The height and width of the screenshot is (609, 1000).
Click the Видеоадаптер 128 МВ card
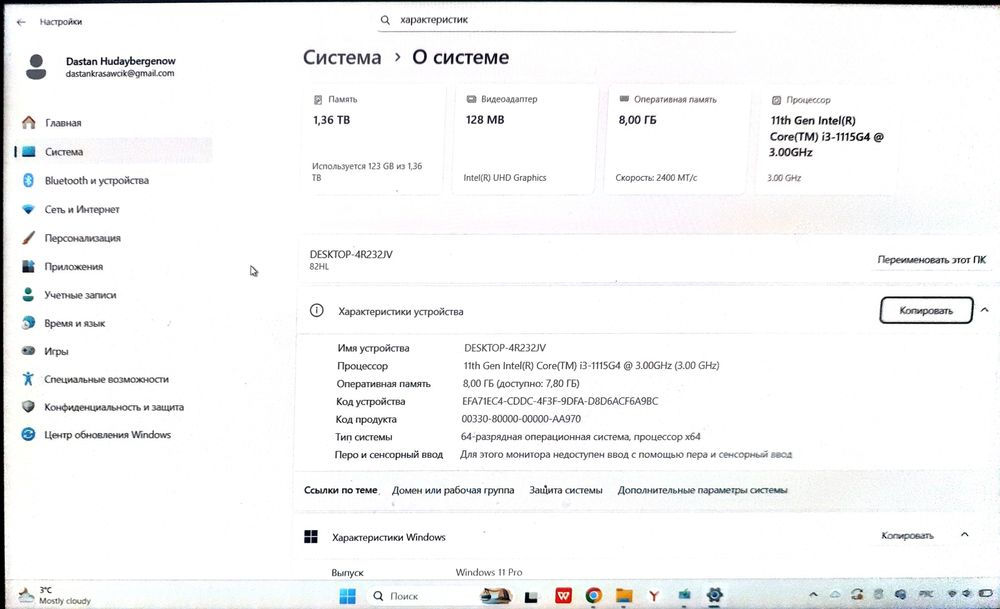point(526,139)
